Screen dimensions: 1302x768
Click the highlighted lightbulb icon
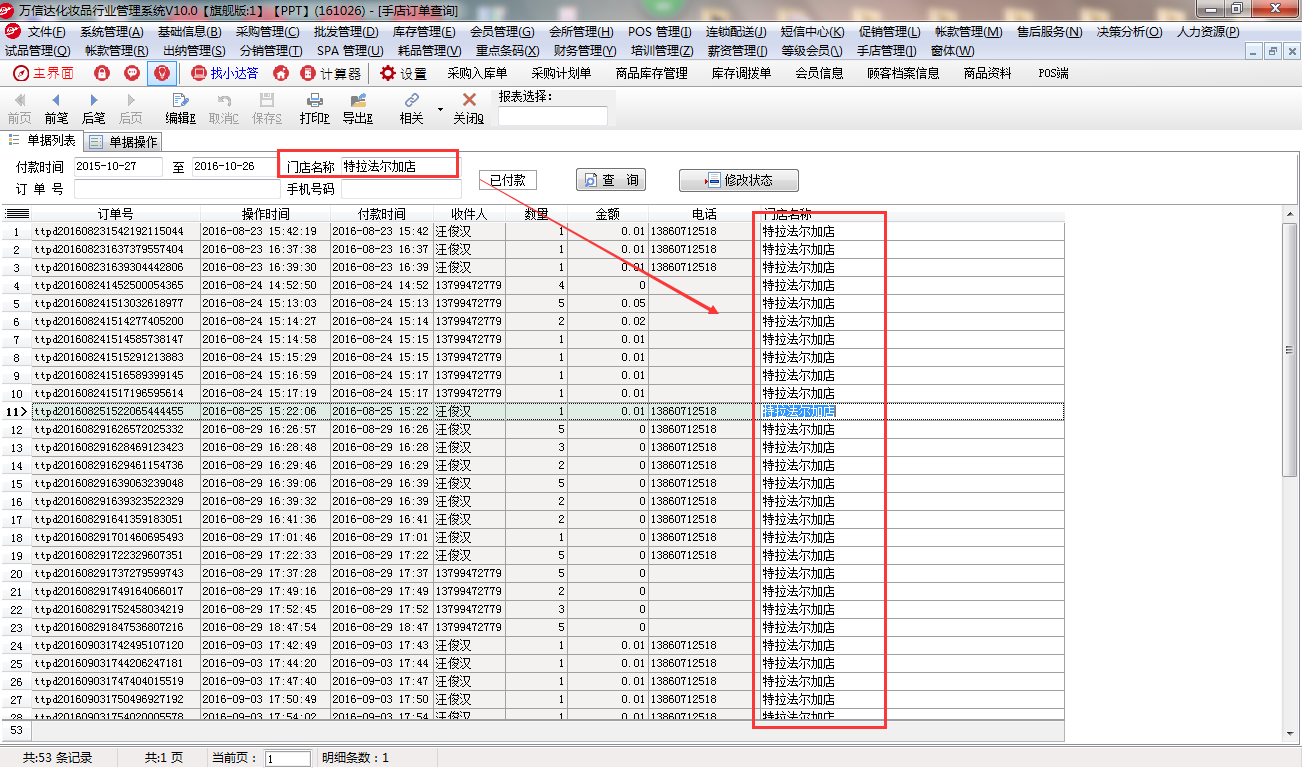pyautogui.click(x=162, y=73)
